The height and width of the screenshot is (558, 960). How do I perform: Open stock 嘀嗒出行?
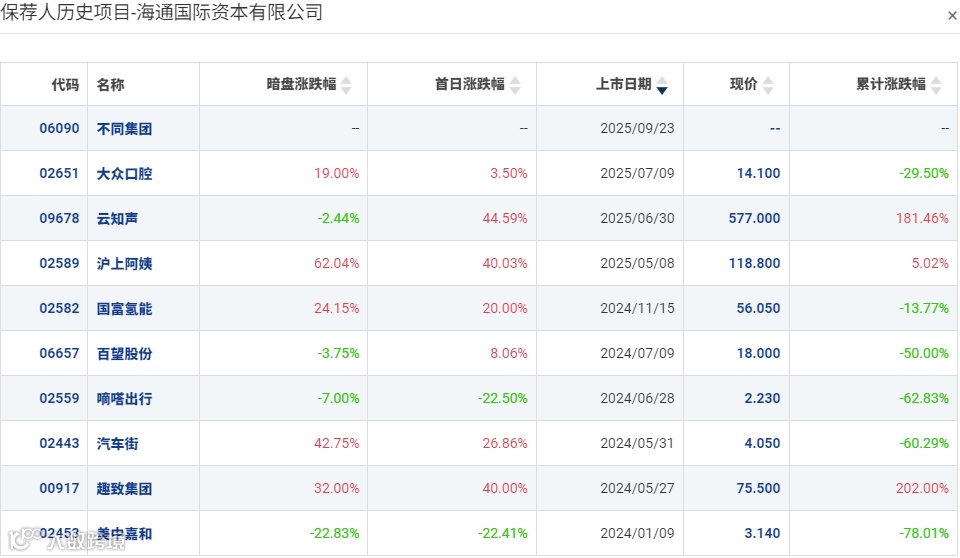124,399
